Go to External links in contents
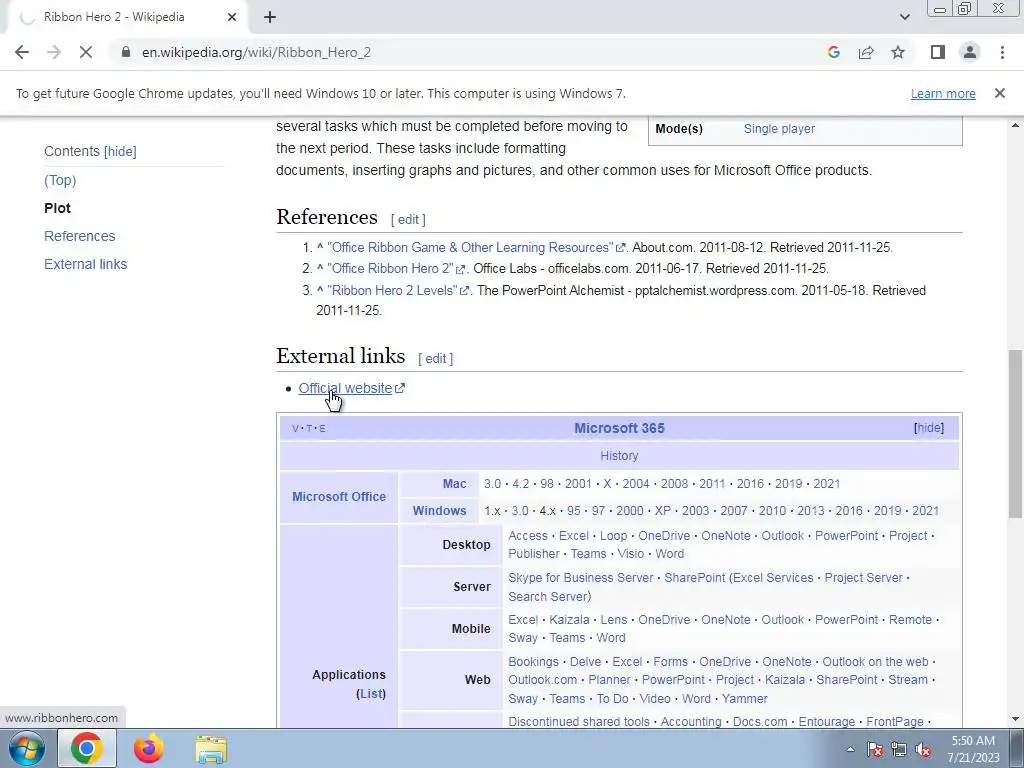 86,264
